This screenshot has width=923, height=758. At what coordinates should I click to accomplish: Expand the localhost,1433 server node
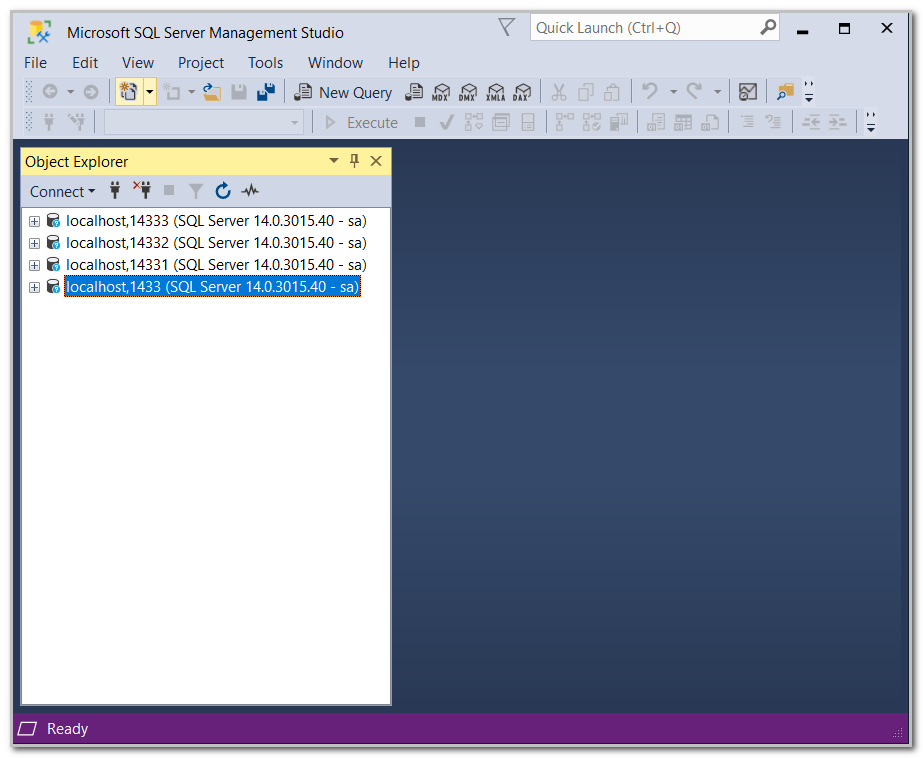(34, 286)
